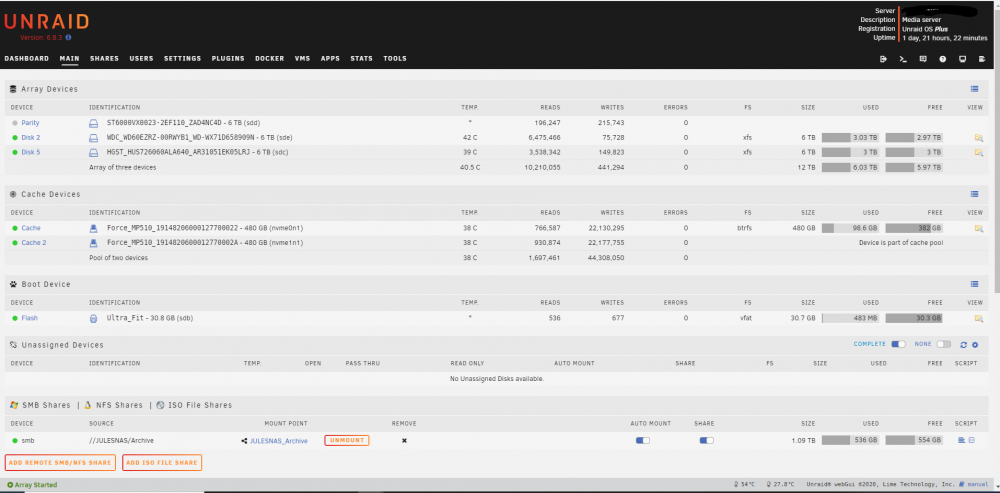Screen dimensions: 1000x493
Task: Open the Parity device link
Action: click(x=30, y=122)
